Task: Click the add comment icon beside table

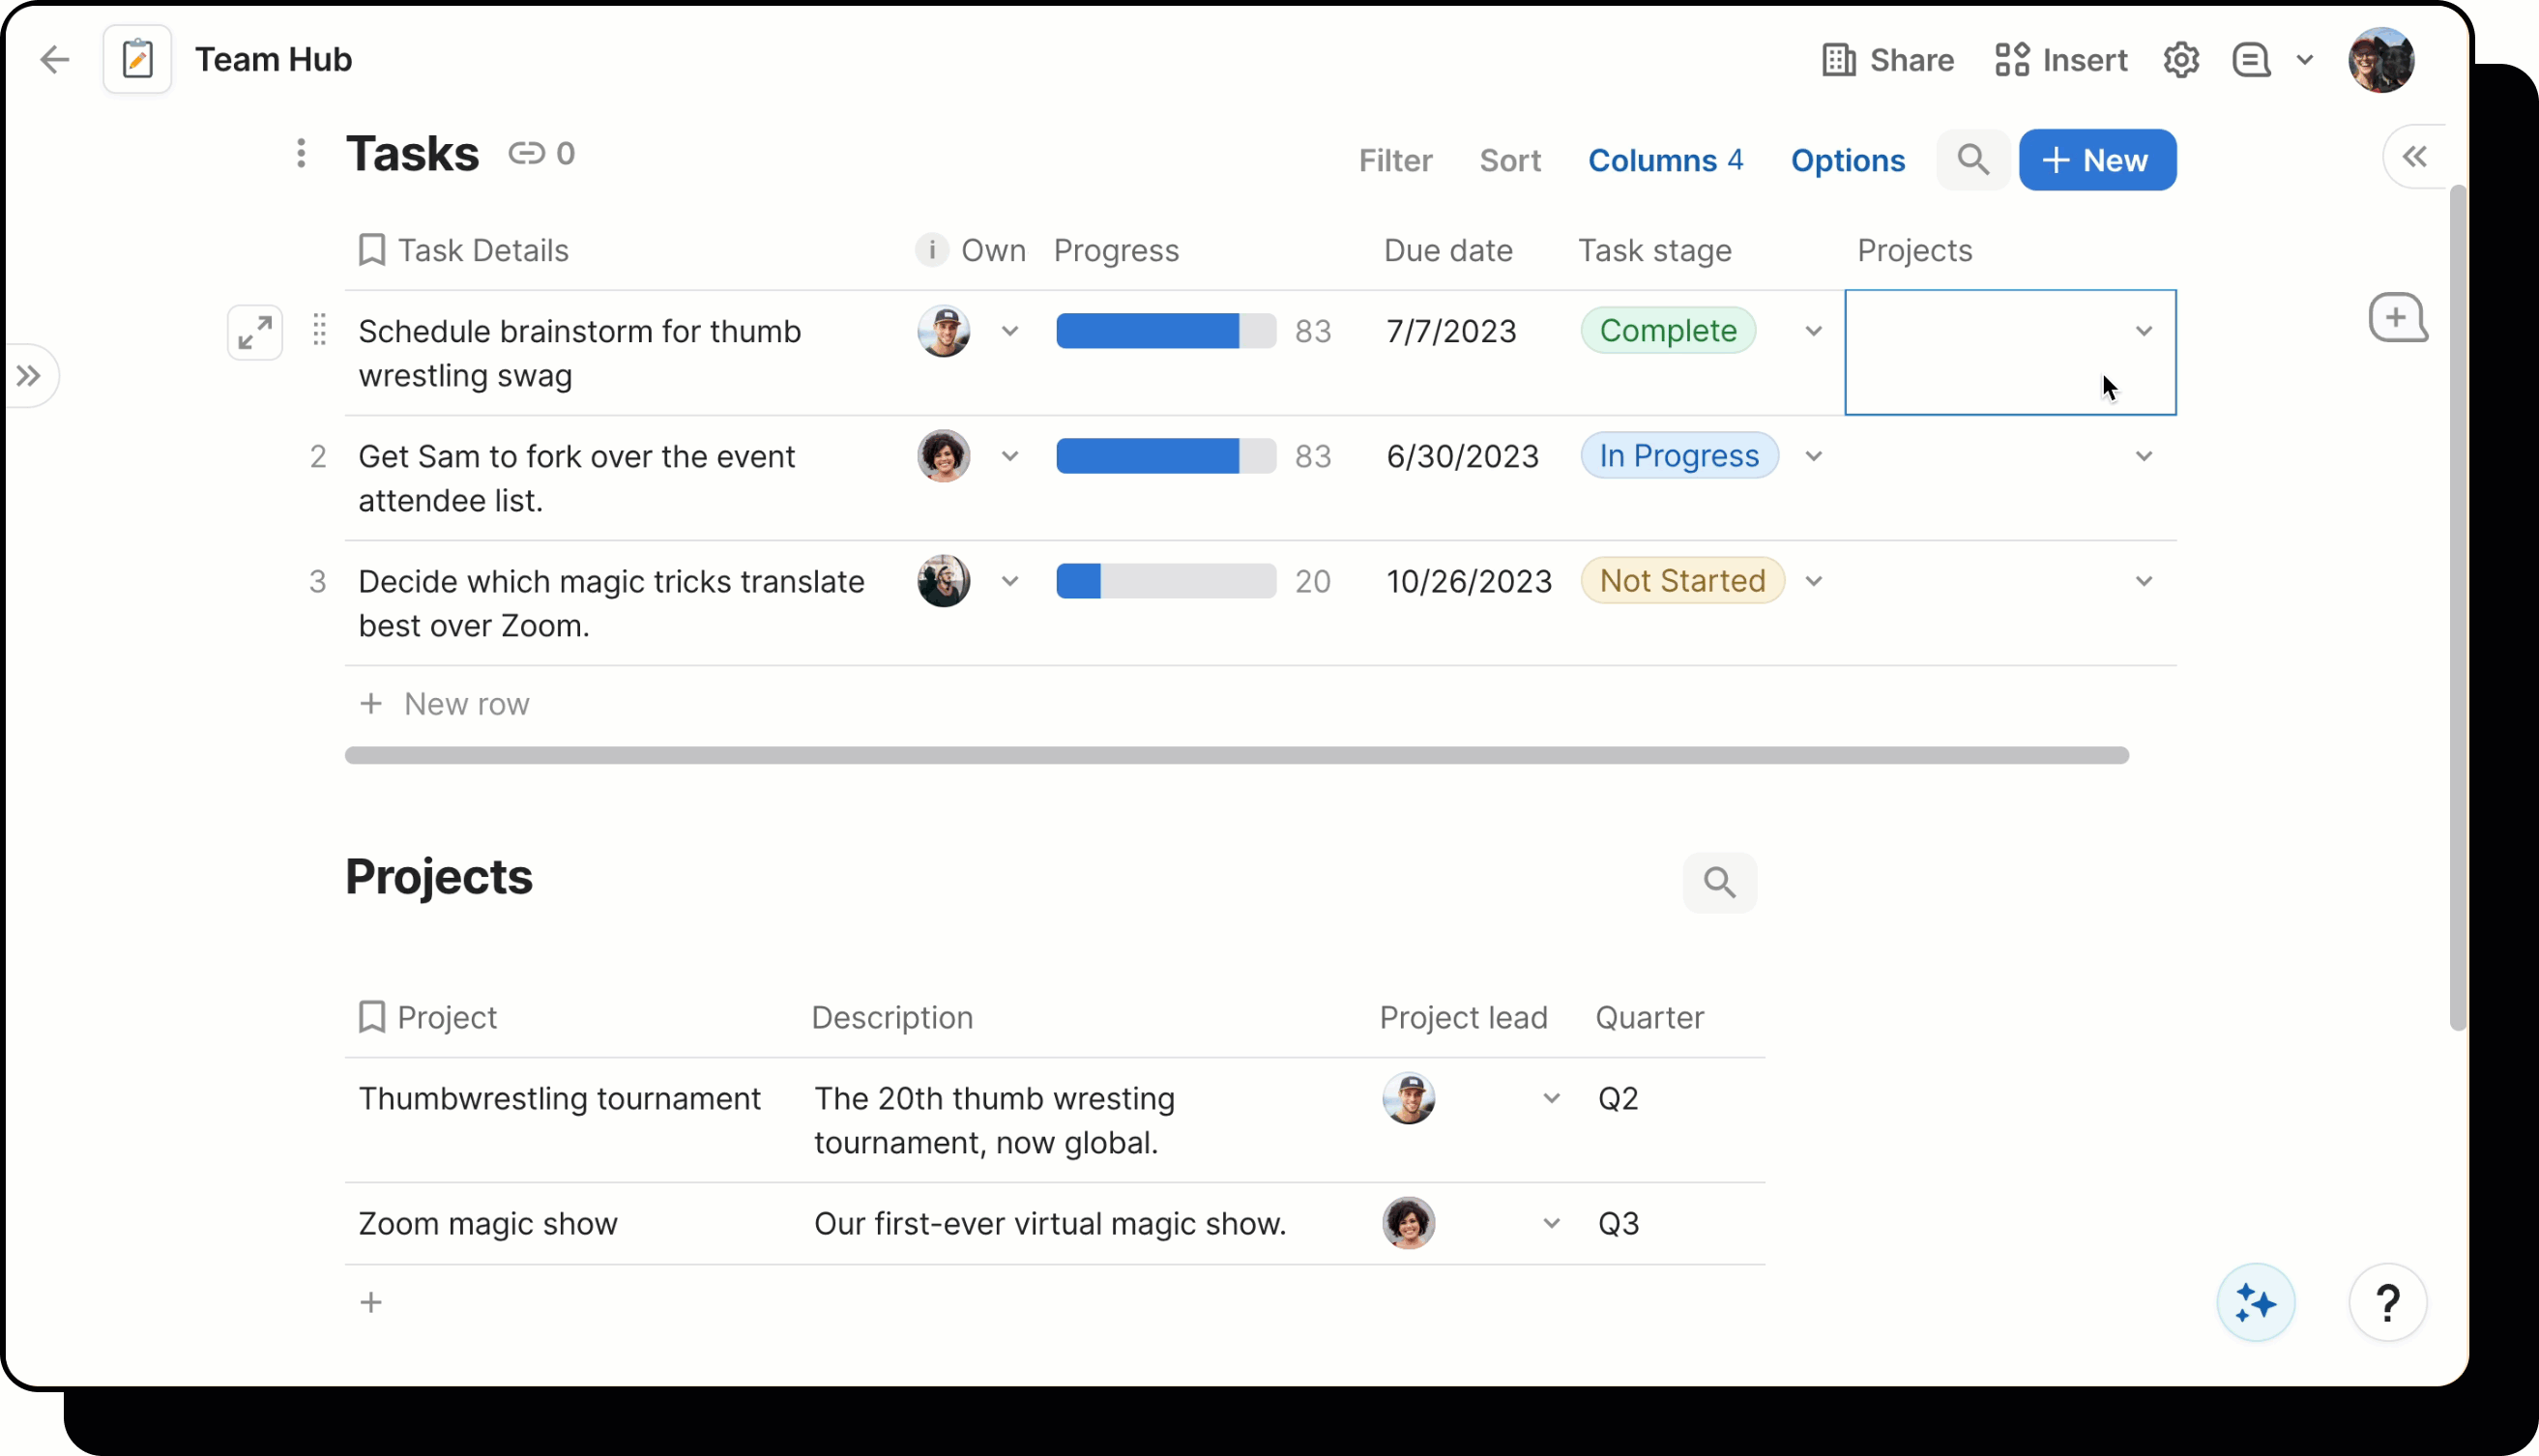Action: point(2397,318)
